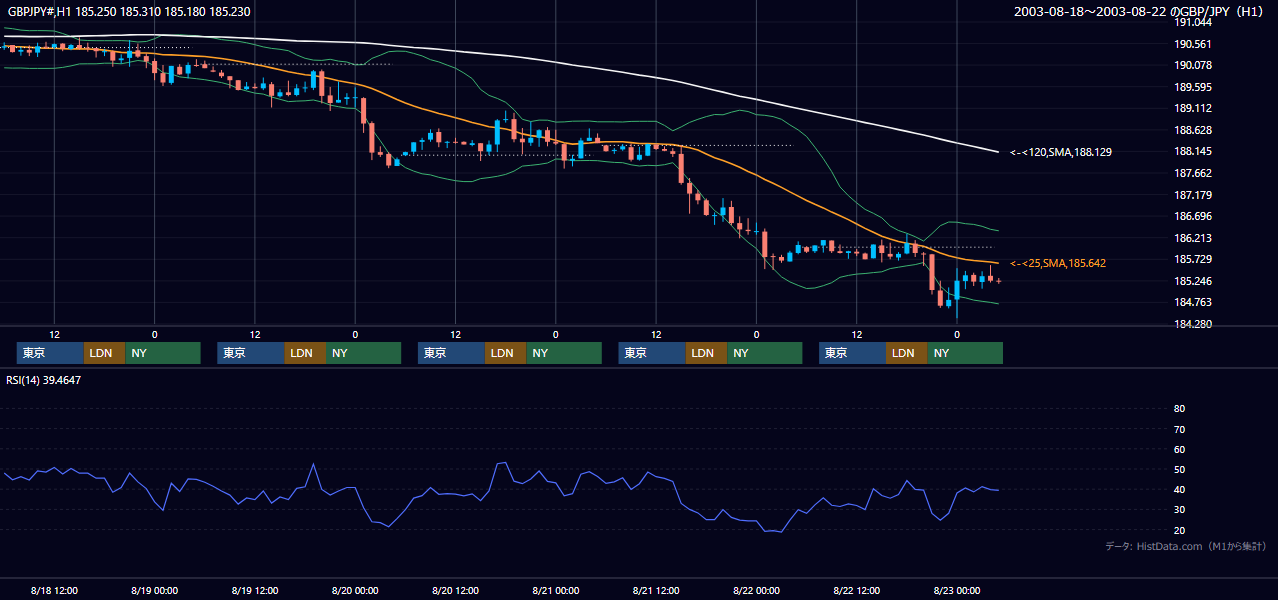The width and height of the screenshot is (1278, 600).
Task: Select the RSI axis level 50
Action: pos(1179,470)
